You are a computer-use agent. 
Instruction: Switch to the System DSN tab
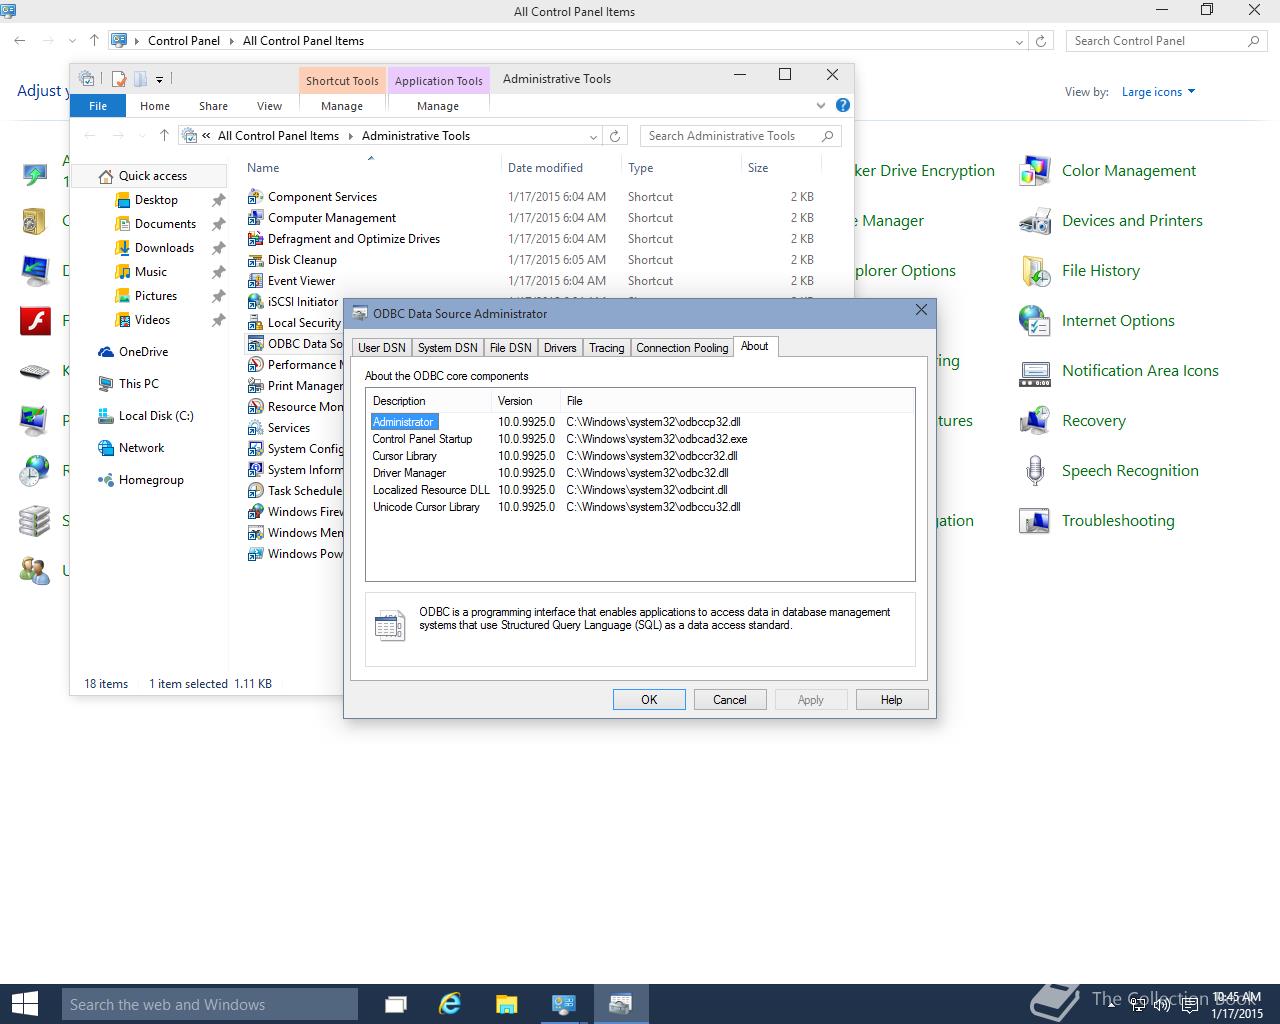[x=447, y=348]
